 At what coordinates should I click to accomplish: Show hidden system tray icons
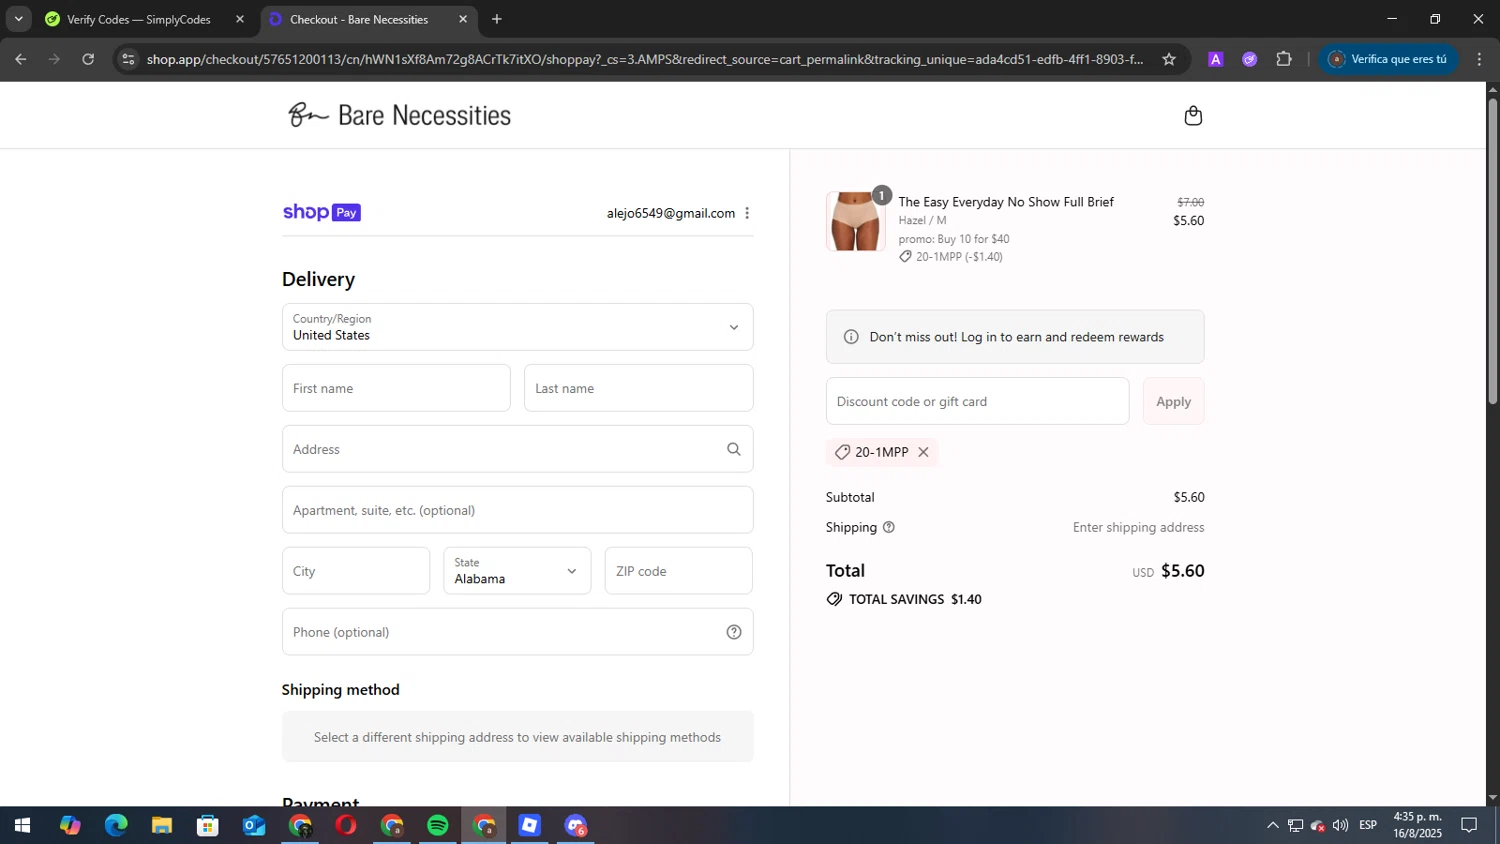pyautogui.click(x=1272, y=825)
